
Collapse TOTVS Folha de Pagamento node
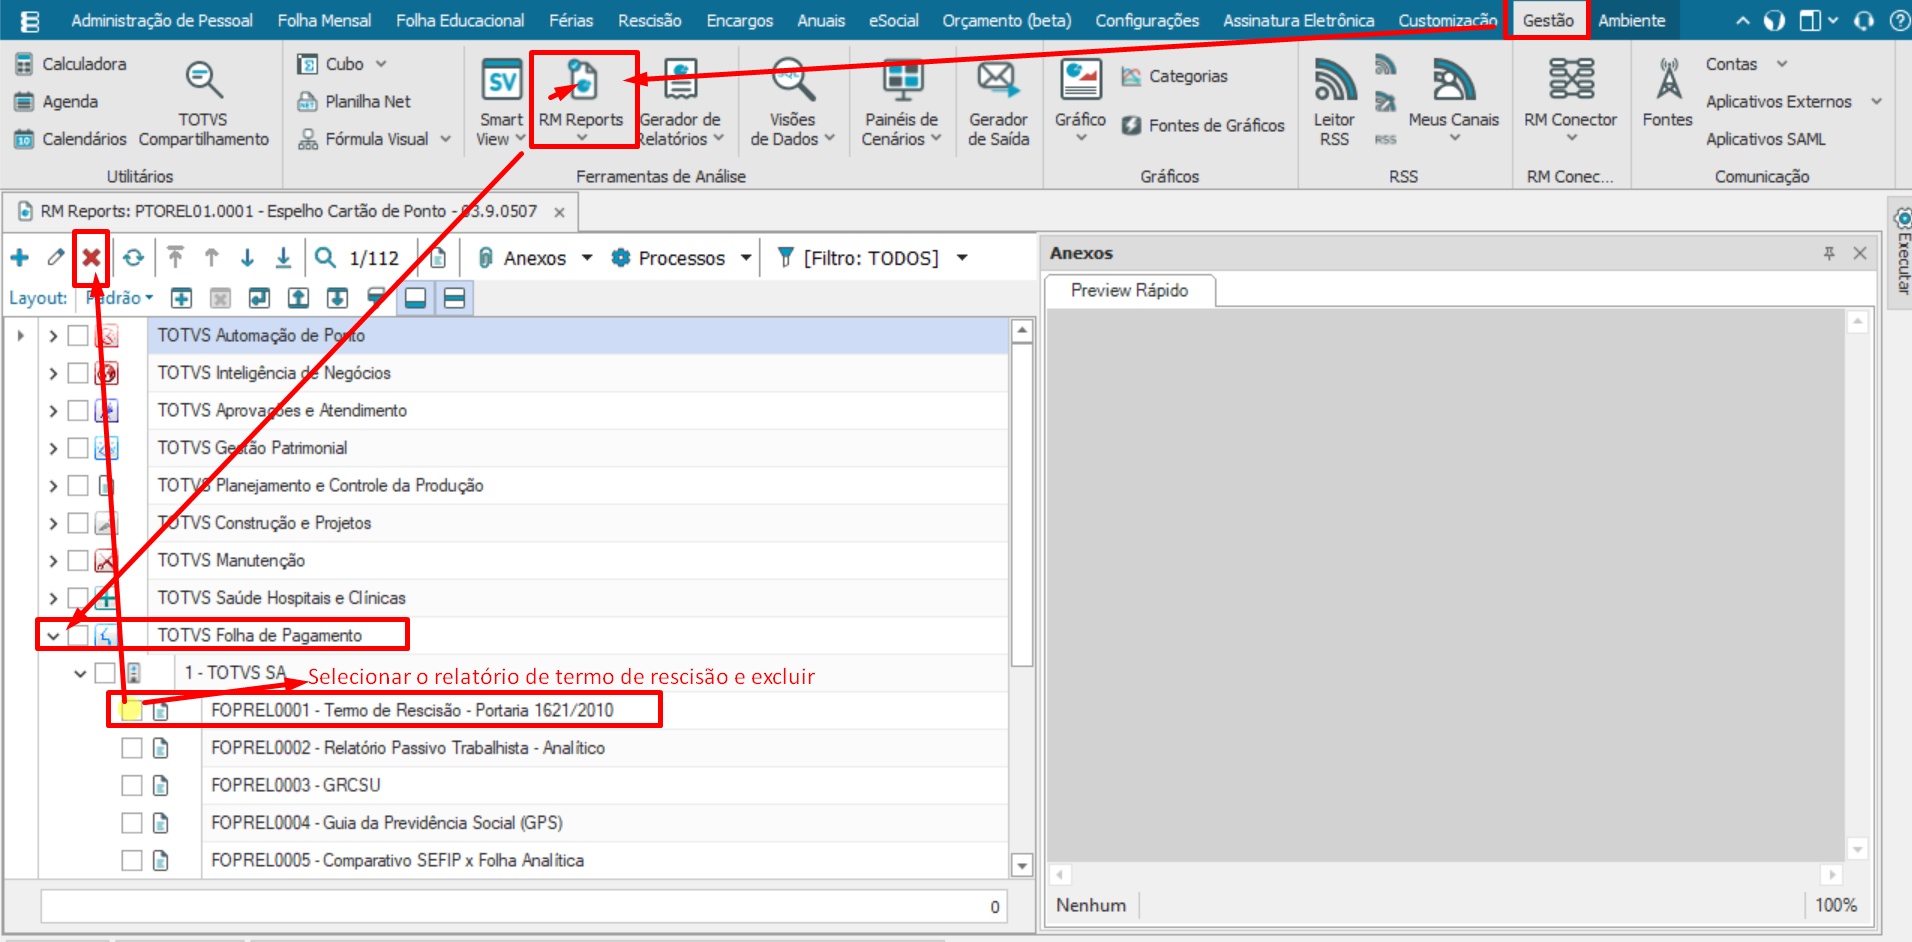coord(53,636)
